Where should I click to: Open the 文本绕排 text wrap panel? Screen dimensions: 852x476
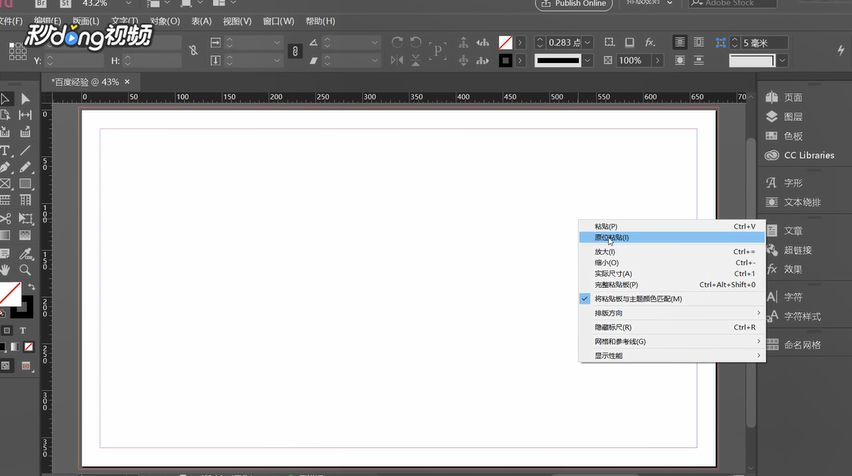coord(794,202)
